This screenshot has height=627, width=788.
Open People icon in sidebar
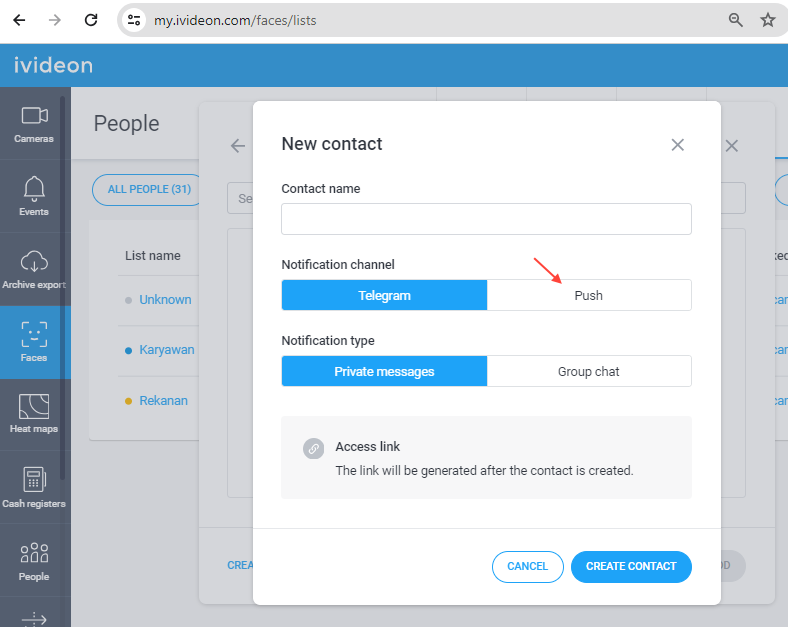pos(34,553)
